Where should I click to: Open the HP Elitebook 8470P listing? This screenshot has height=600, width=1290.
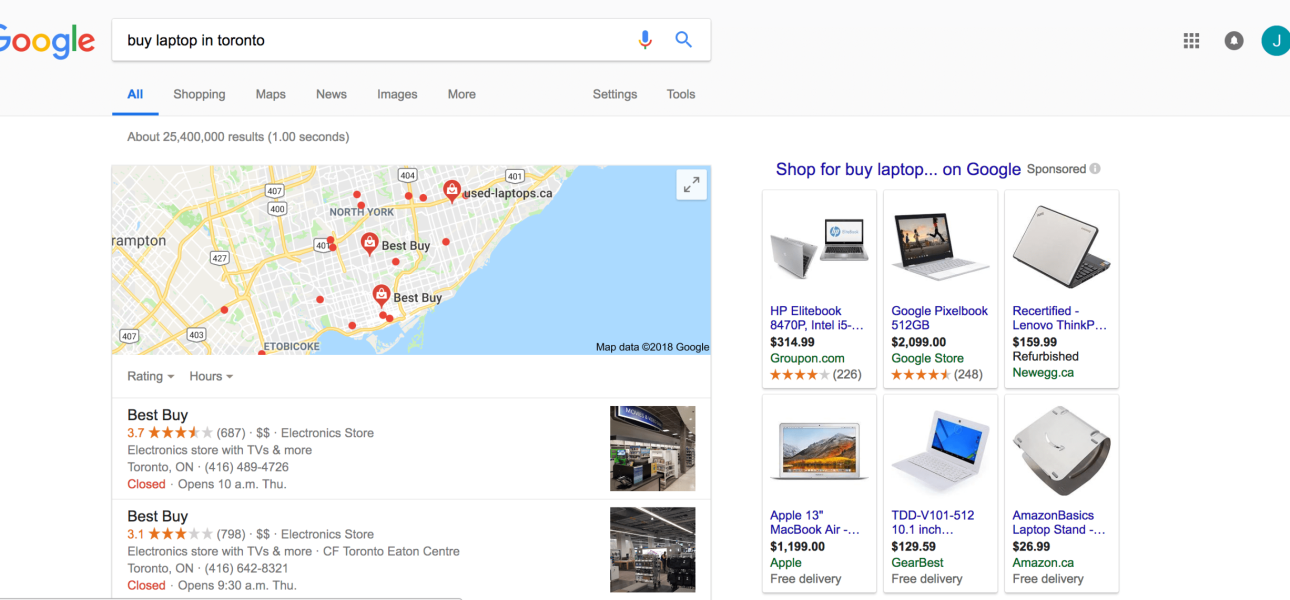tap(816, 318)
